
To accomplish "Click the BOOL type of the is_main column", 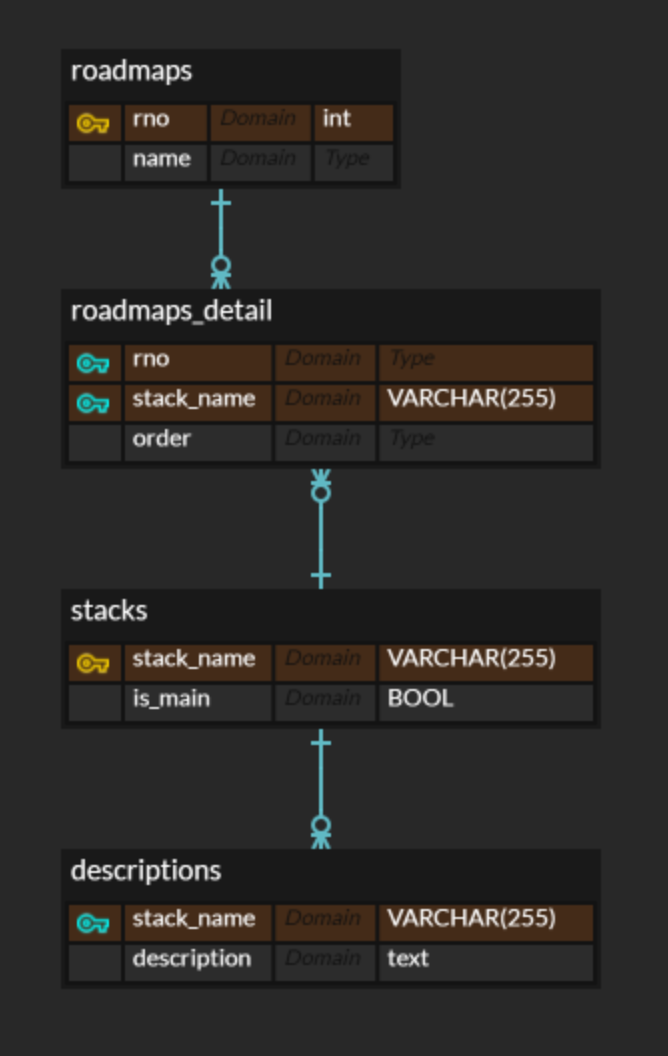I will pyautogui.click(x=421, y=699).
